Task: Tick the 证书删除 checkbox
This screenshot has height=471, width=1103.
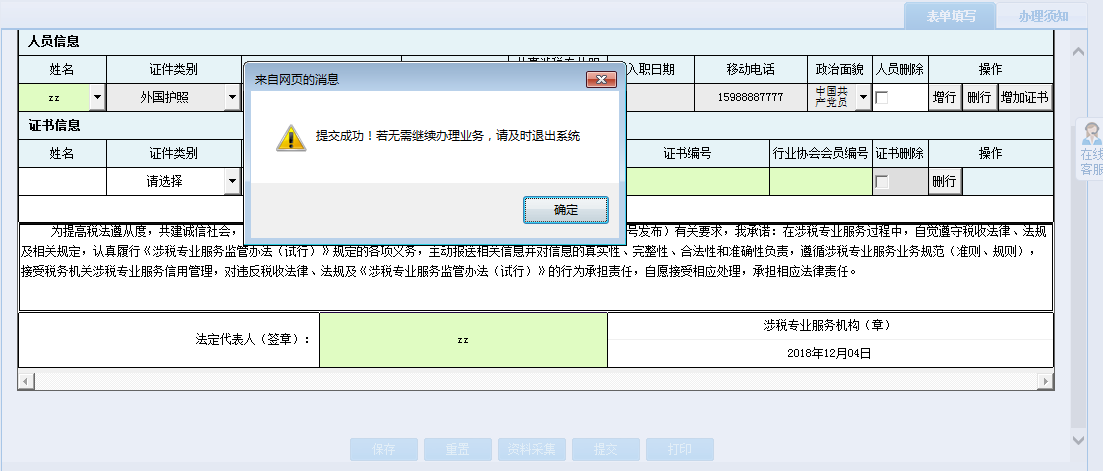Action: pos(882,182)
